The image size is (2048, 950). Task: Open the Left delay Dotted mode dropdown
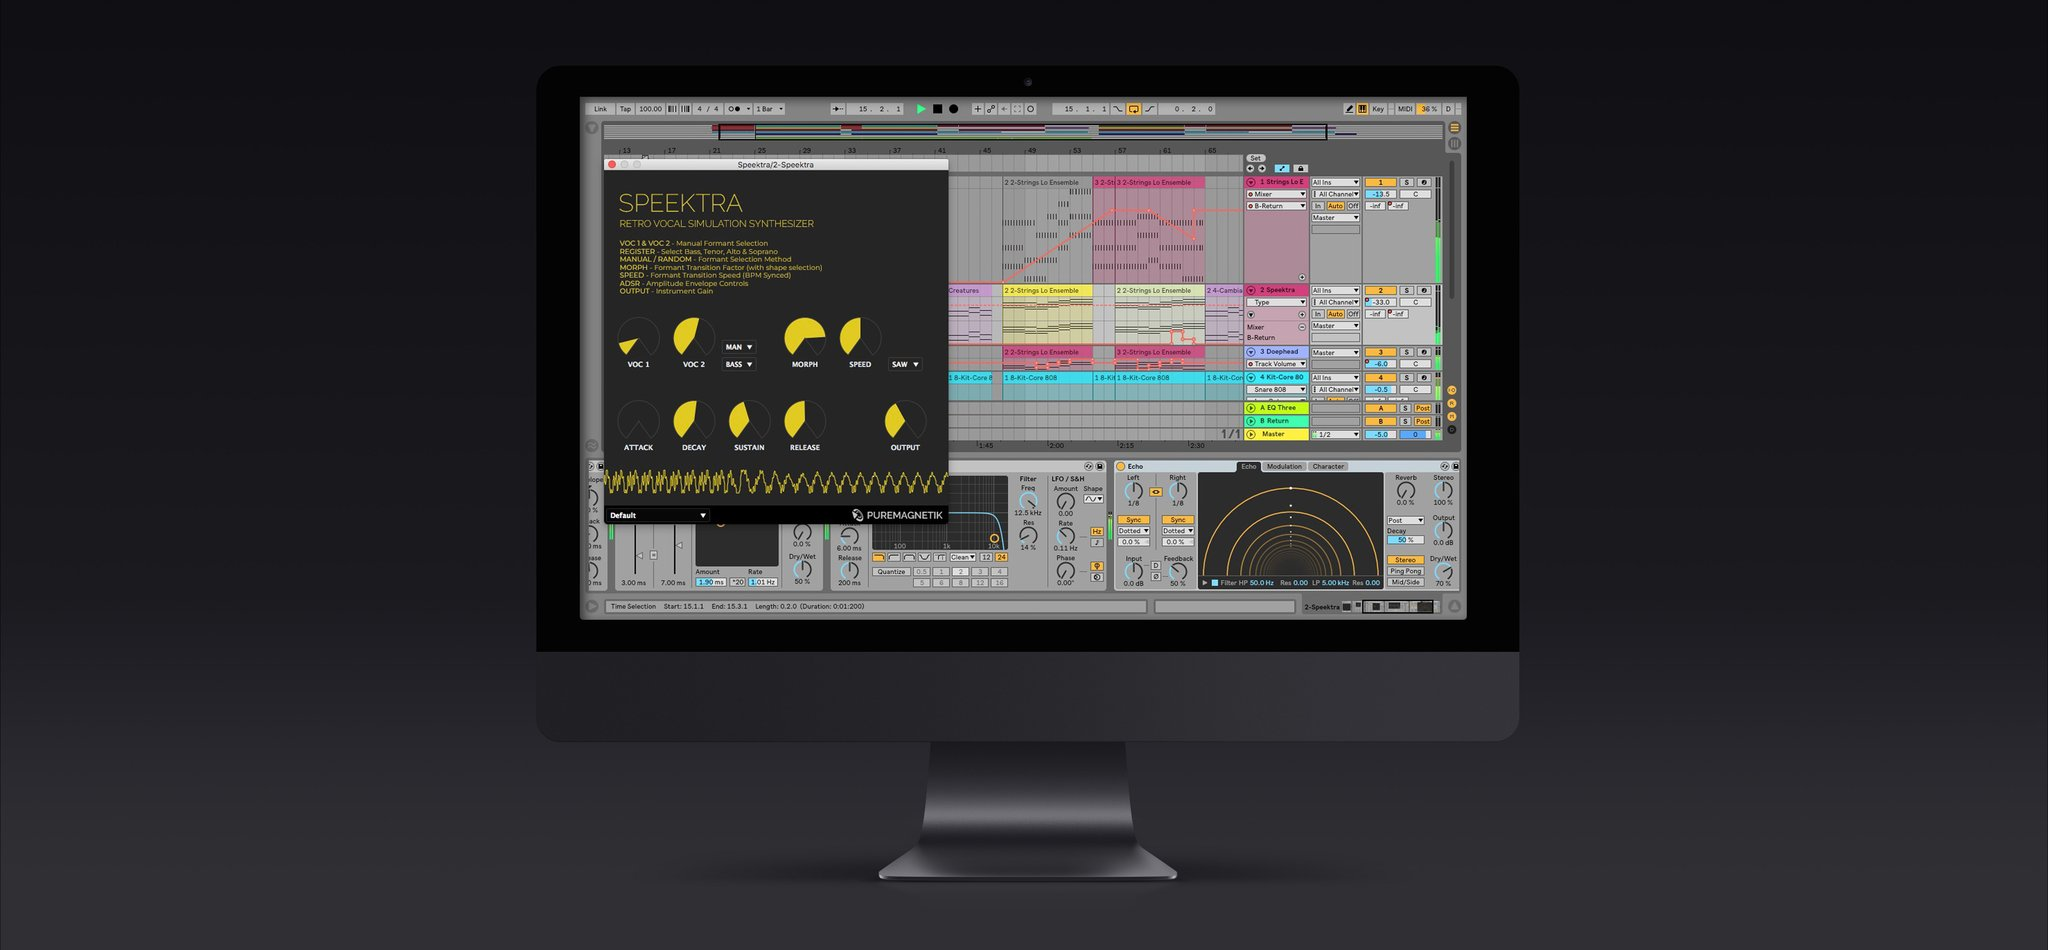pyautogui.click(x=1134, y=531)
